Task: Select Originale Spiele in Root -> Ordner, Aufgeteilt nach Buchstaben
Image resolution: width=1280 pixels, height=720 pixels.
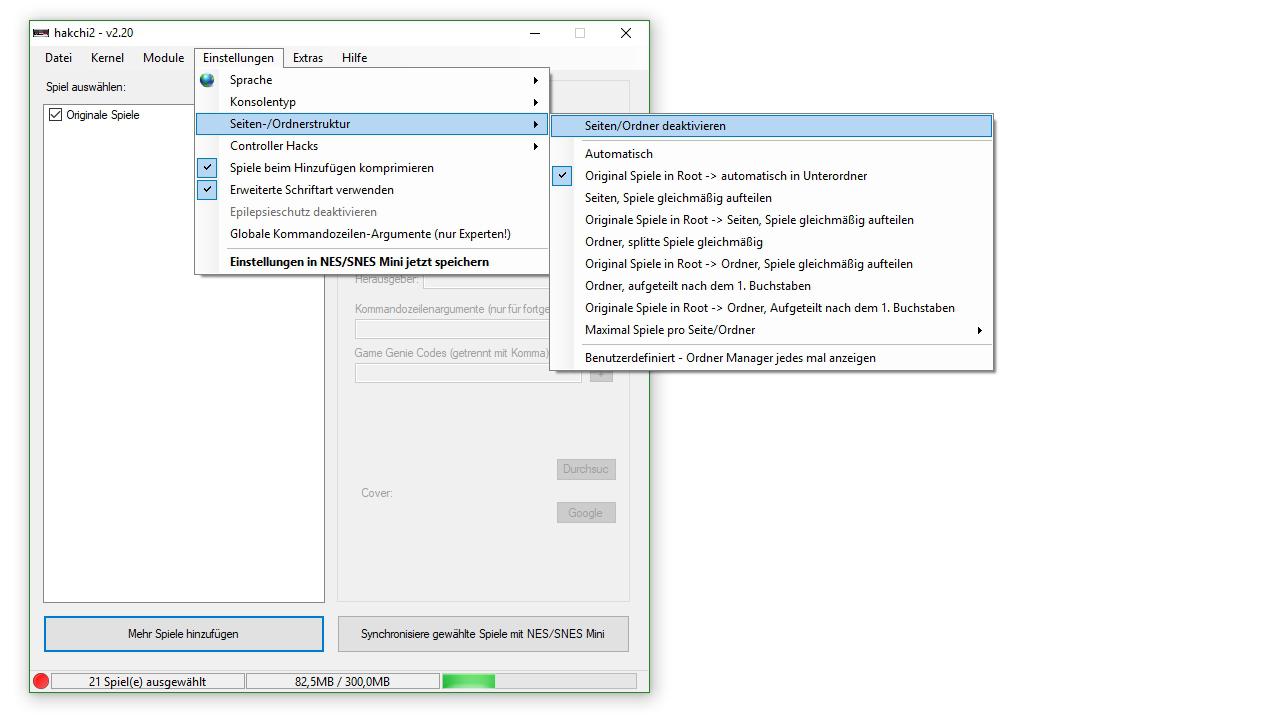Action: (772, 308)
